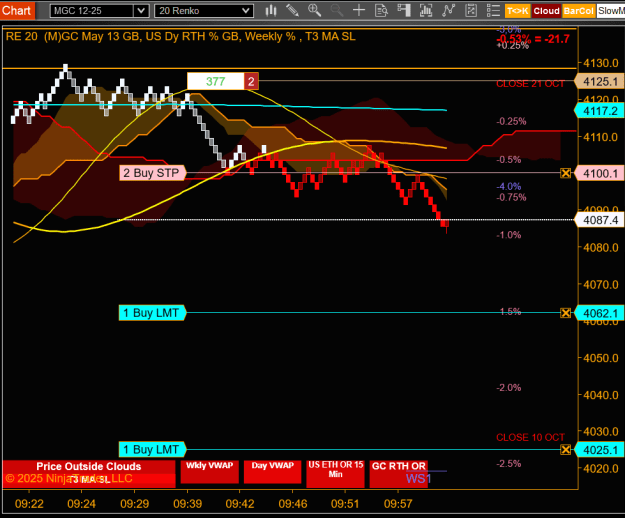The image size is (625, 518).
Task: Click the GC RTH OR indicator box
Action: (x=399, y=474)
